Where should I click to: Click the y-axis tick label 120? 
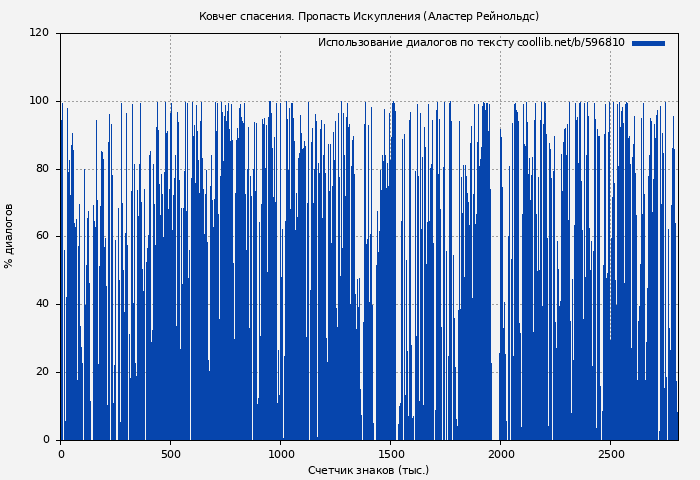point(39,33)
